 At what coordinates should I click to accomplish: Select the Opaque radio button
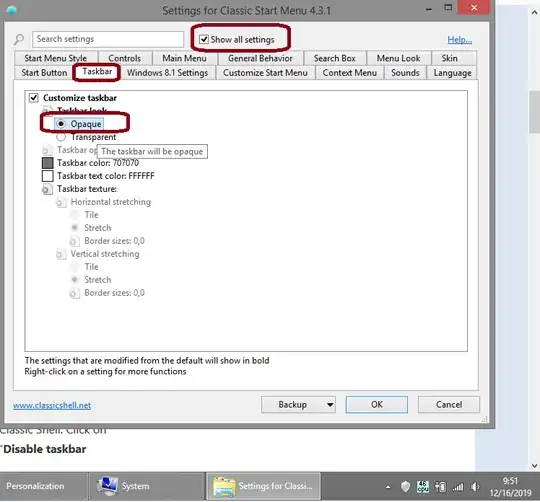(61, 124)
